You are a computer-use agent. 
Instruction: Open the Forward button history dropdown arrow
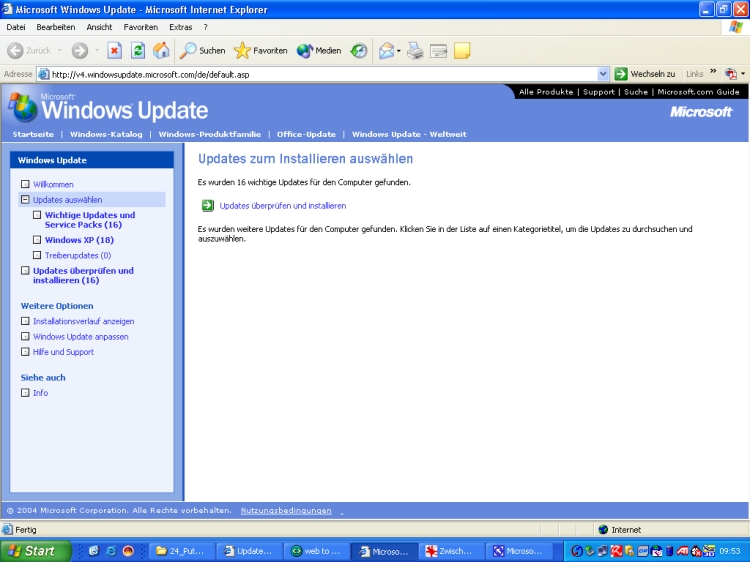point(97,51)
